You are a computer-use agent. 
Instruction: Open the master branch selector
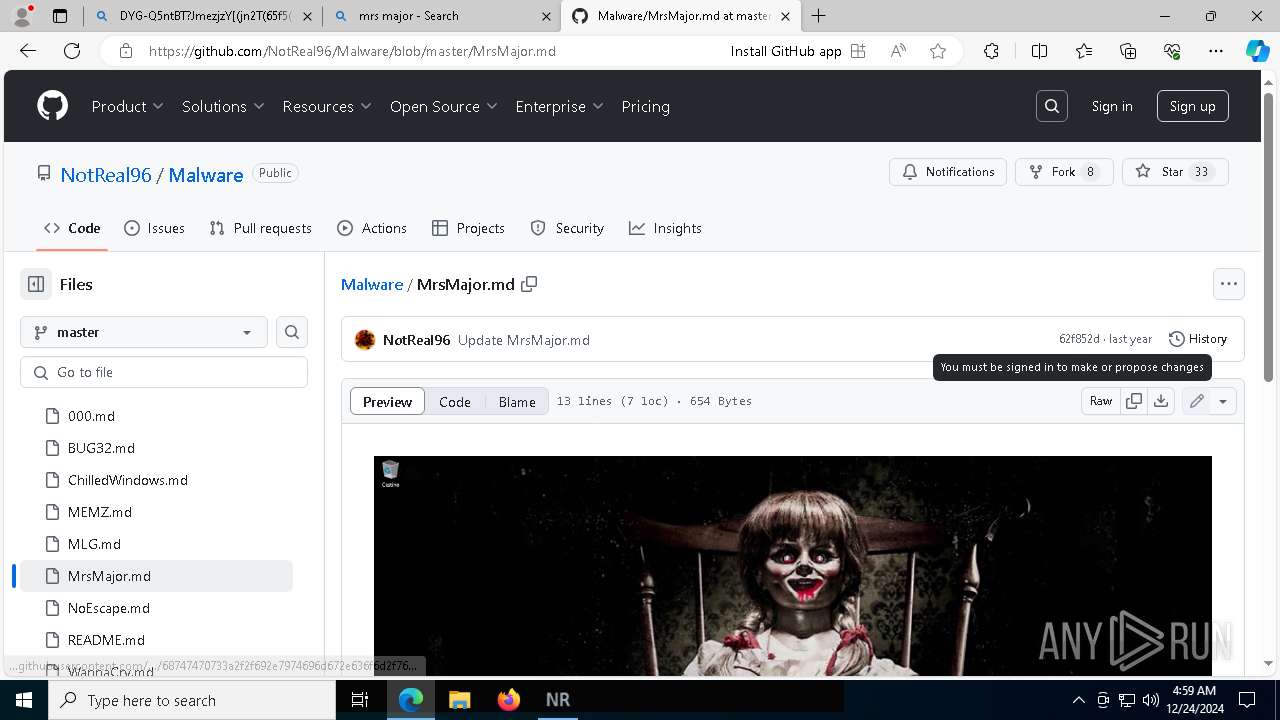[x=144, y=332]
